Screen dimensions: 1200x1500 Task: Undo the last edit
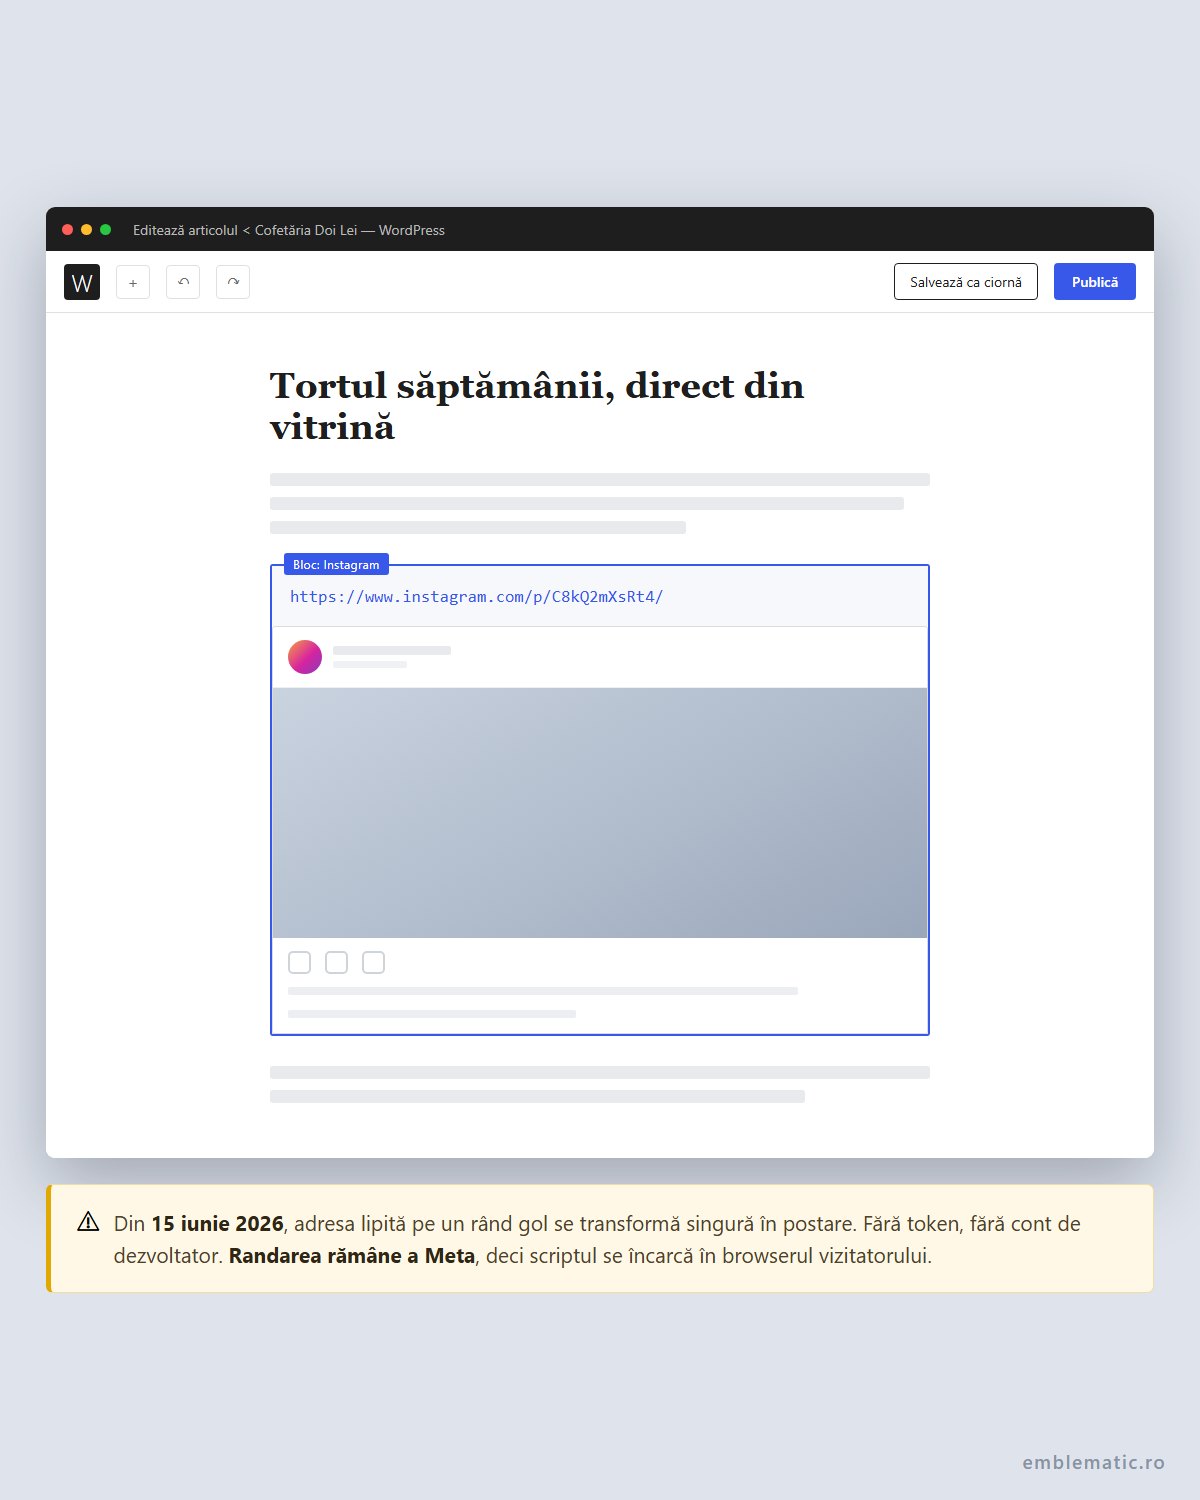(183, 282)
